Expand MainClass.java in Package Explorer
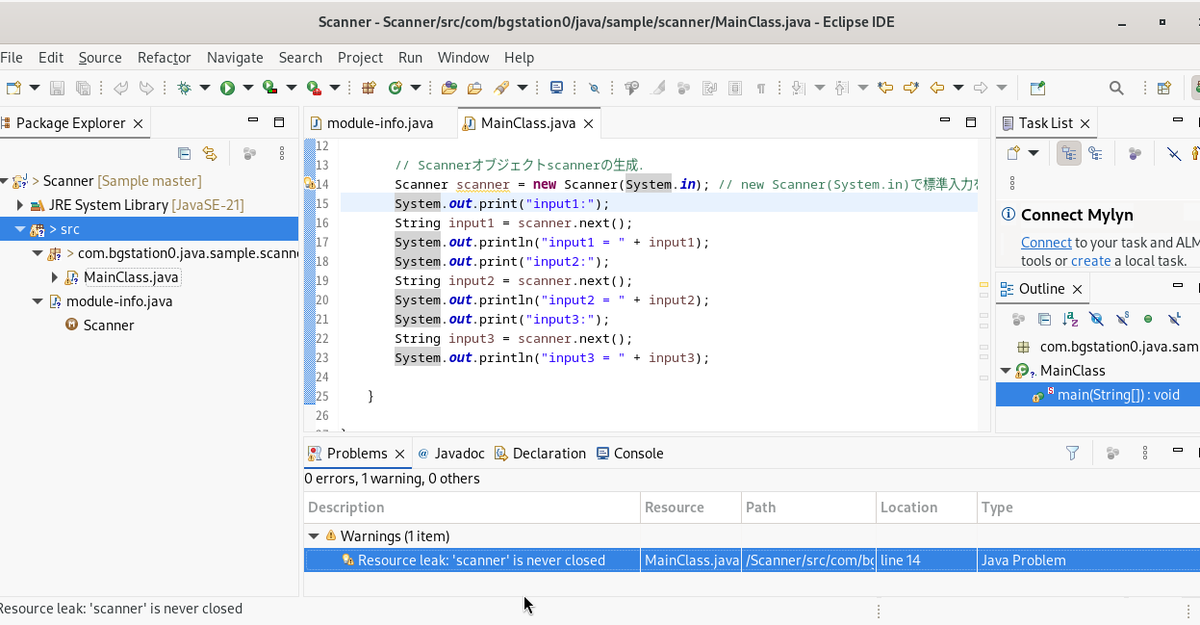Image resolution: width=1200 pixels, height=625 pixels. (55, 277)
